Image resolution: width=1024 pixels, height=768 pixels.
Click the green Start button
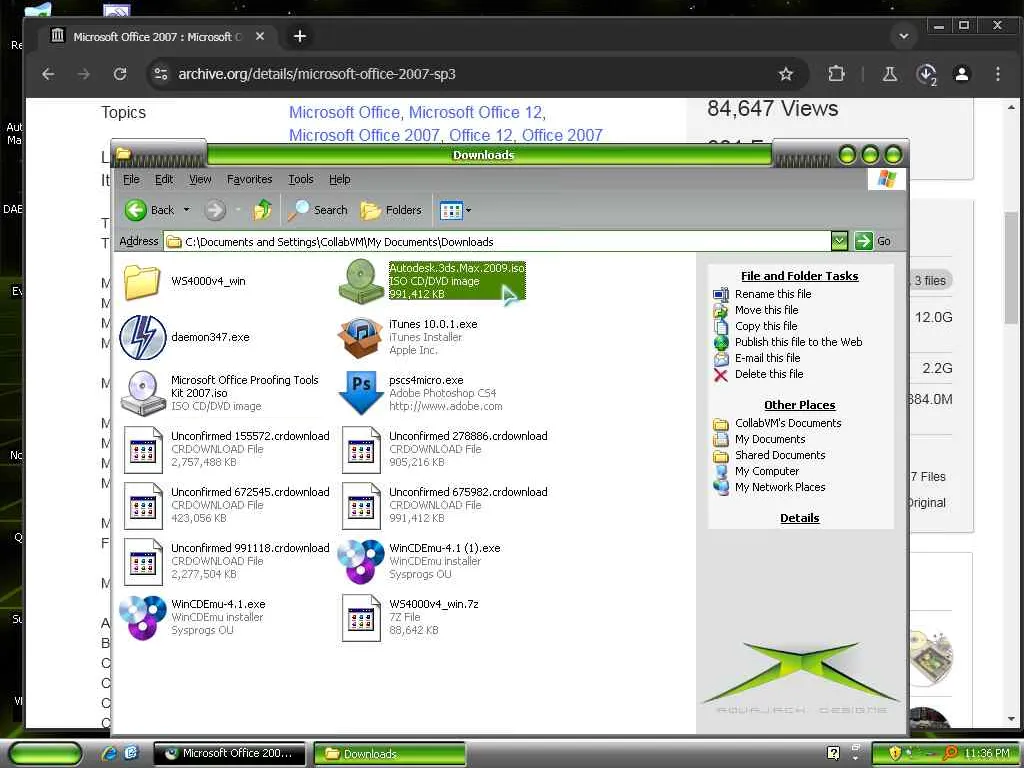point(45,754)
